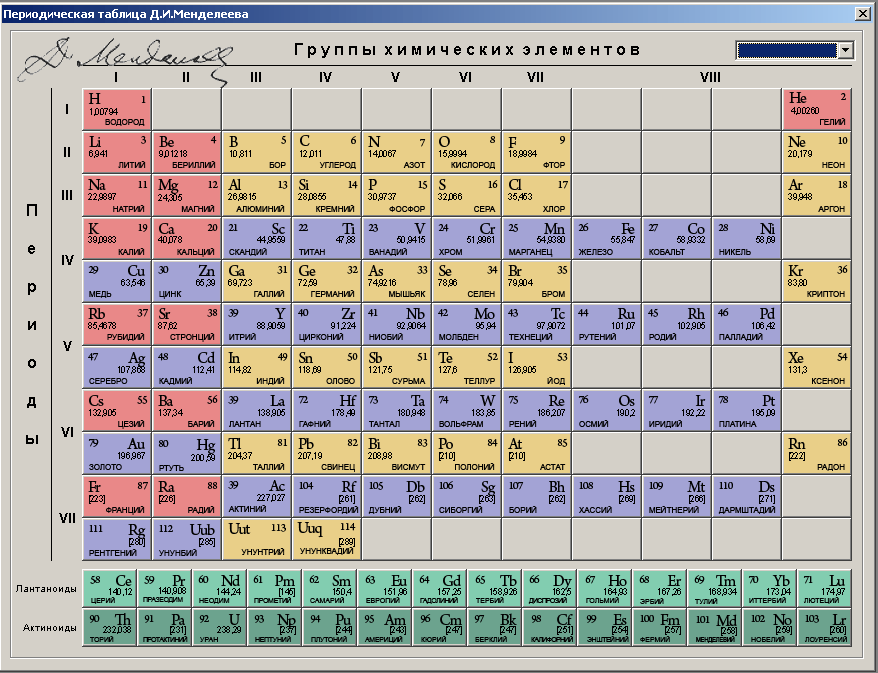Click the francium cell (Fr, Франций)
Image resolution: width=878 pixels, height=673 pixels.
(117, 496)
